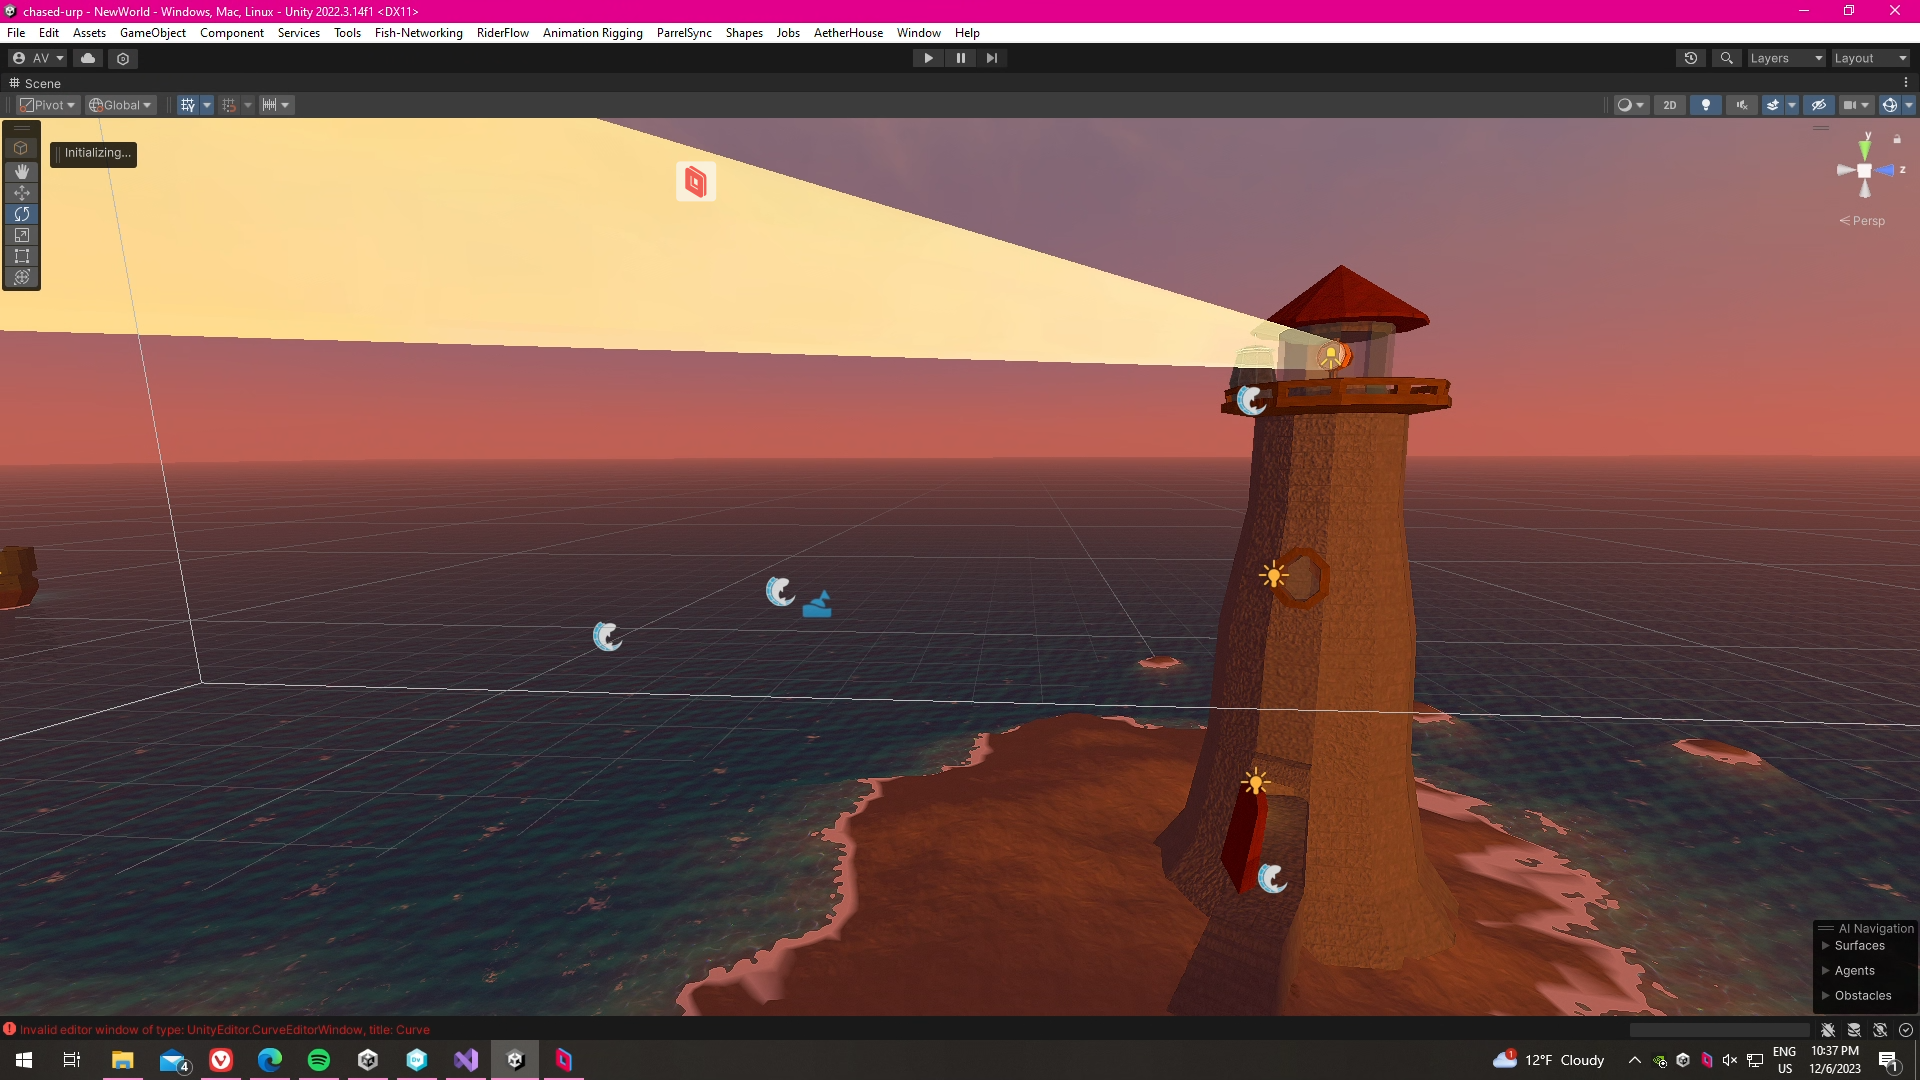Screen dimensions: 1920x1080
Task: Select the combined Transform tool
Action: click(x=21, y=277)
